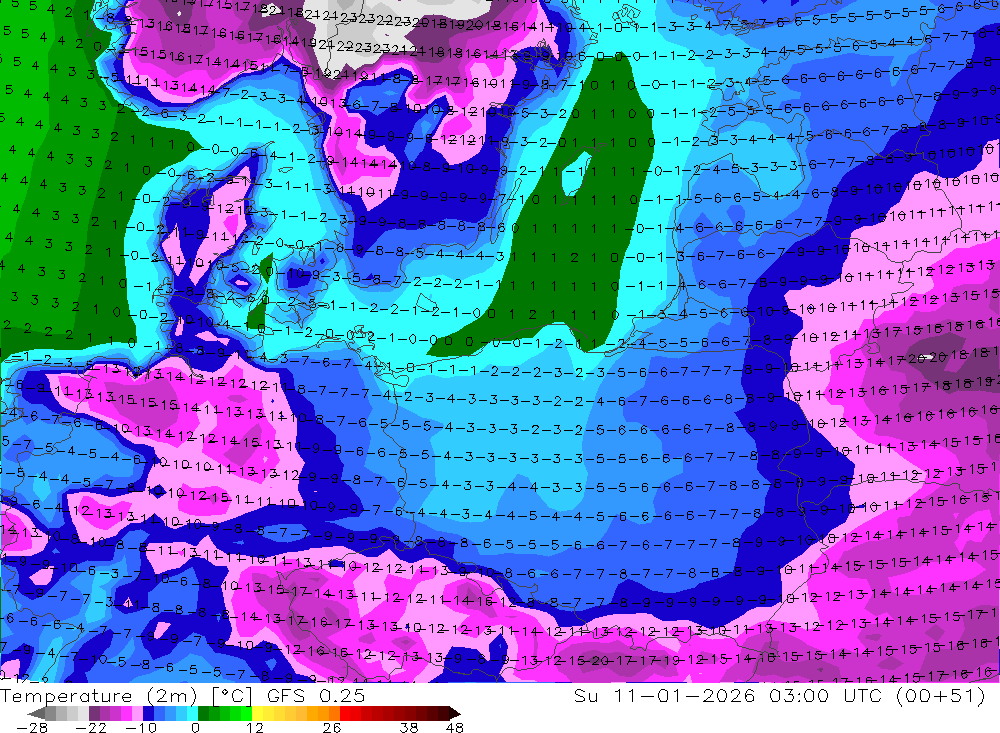The image size is (1000, 733).
Task: Click the 'GFS 0.25' model label
Action: point(316,696)
